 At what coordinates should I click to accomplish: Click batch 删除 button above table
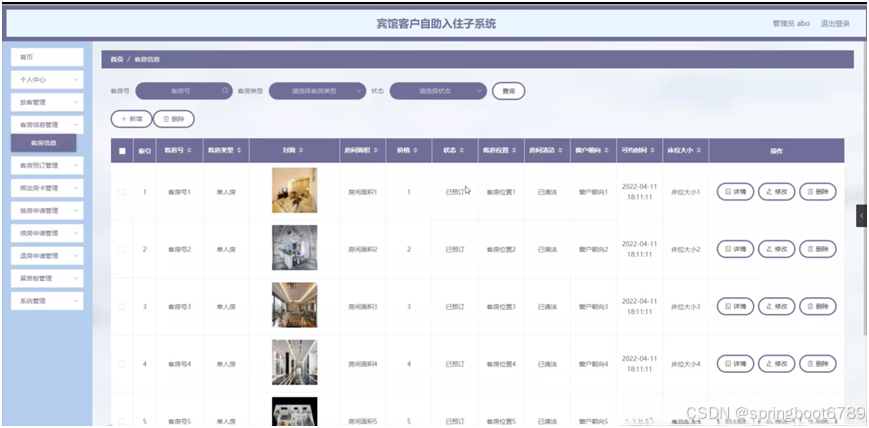(x=173, y=119)
